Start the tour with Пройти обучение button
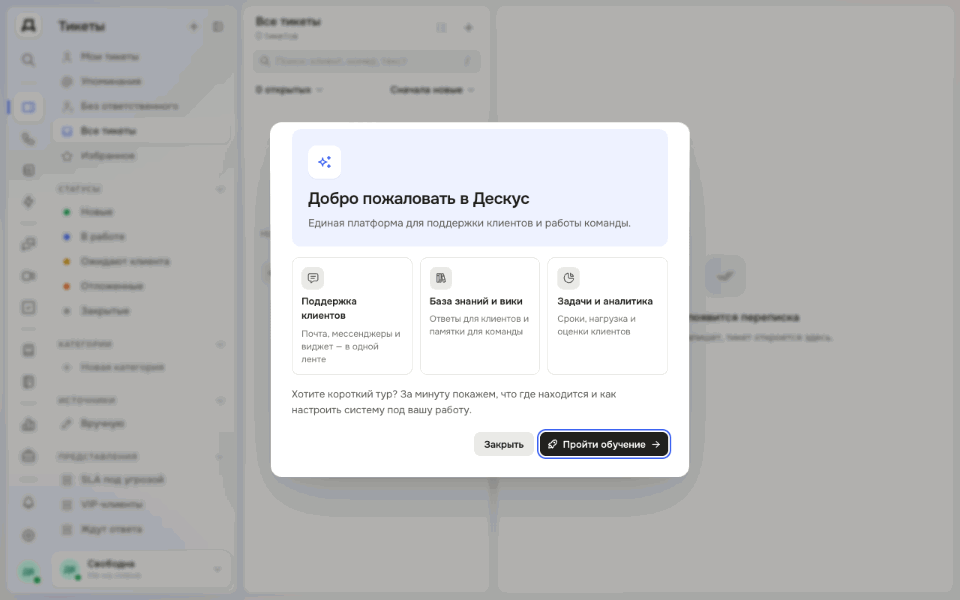Viewport: 960px width, 600px height. (x=604, y=444)
